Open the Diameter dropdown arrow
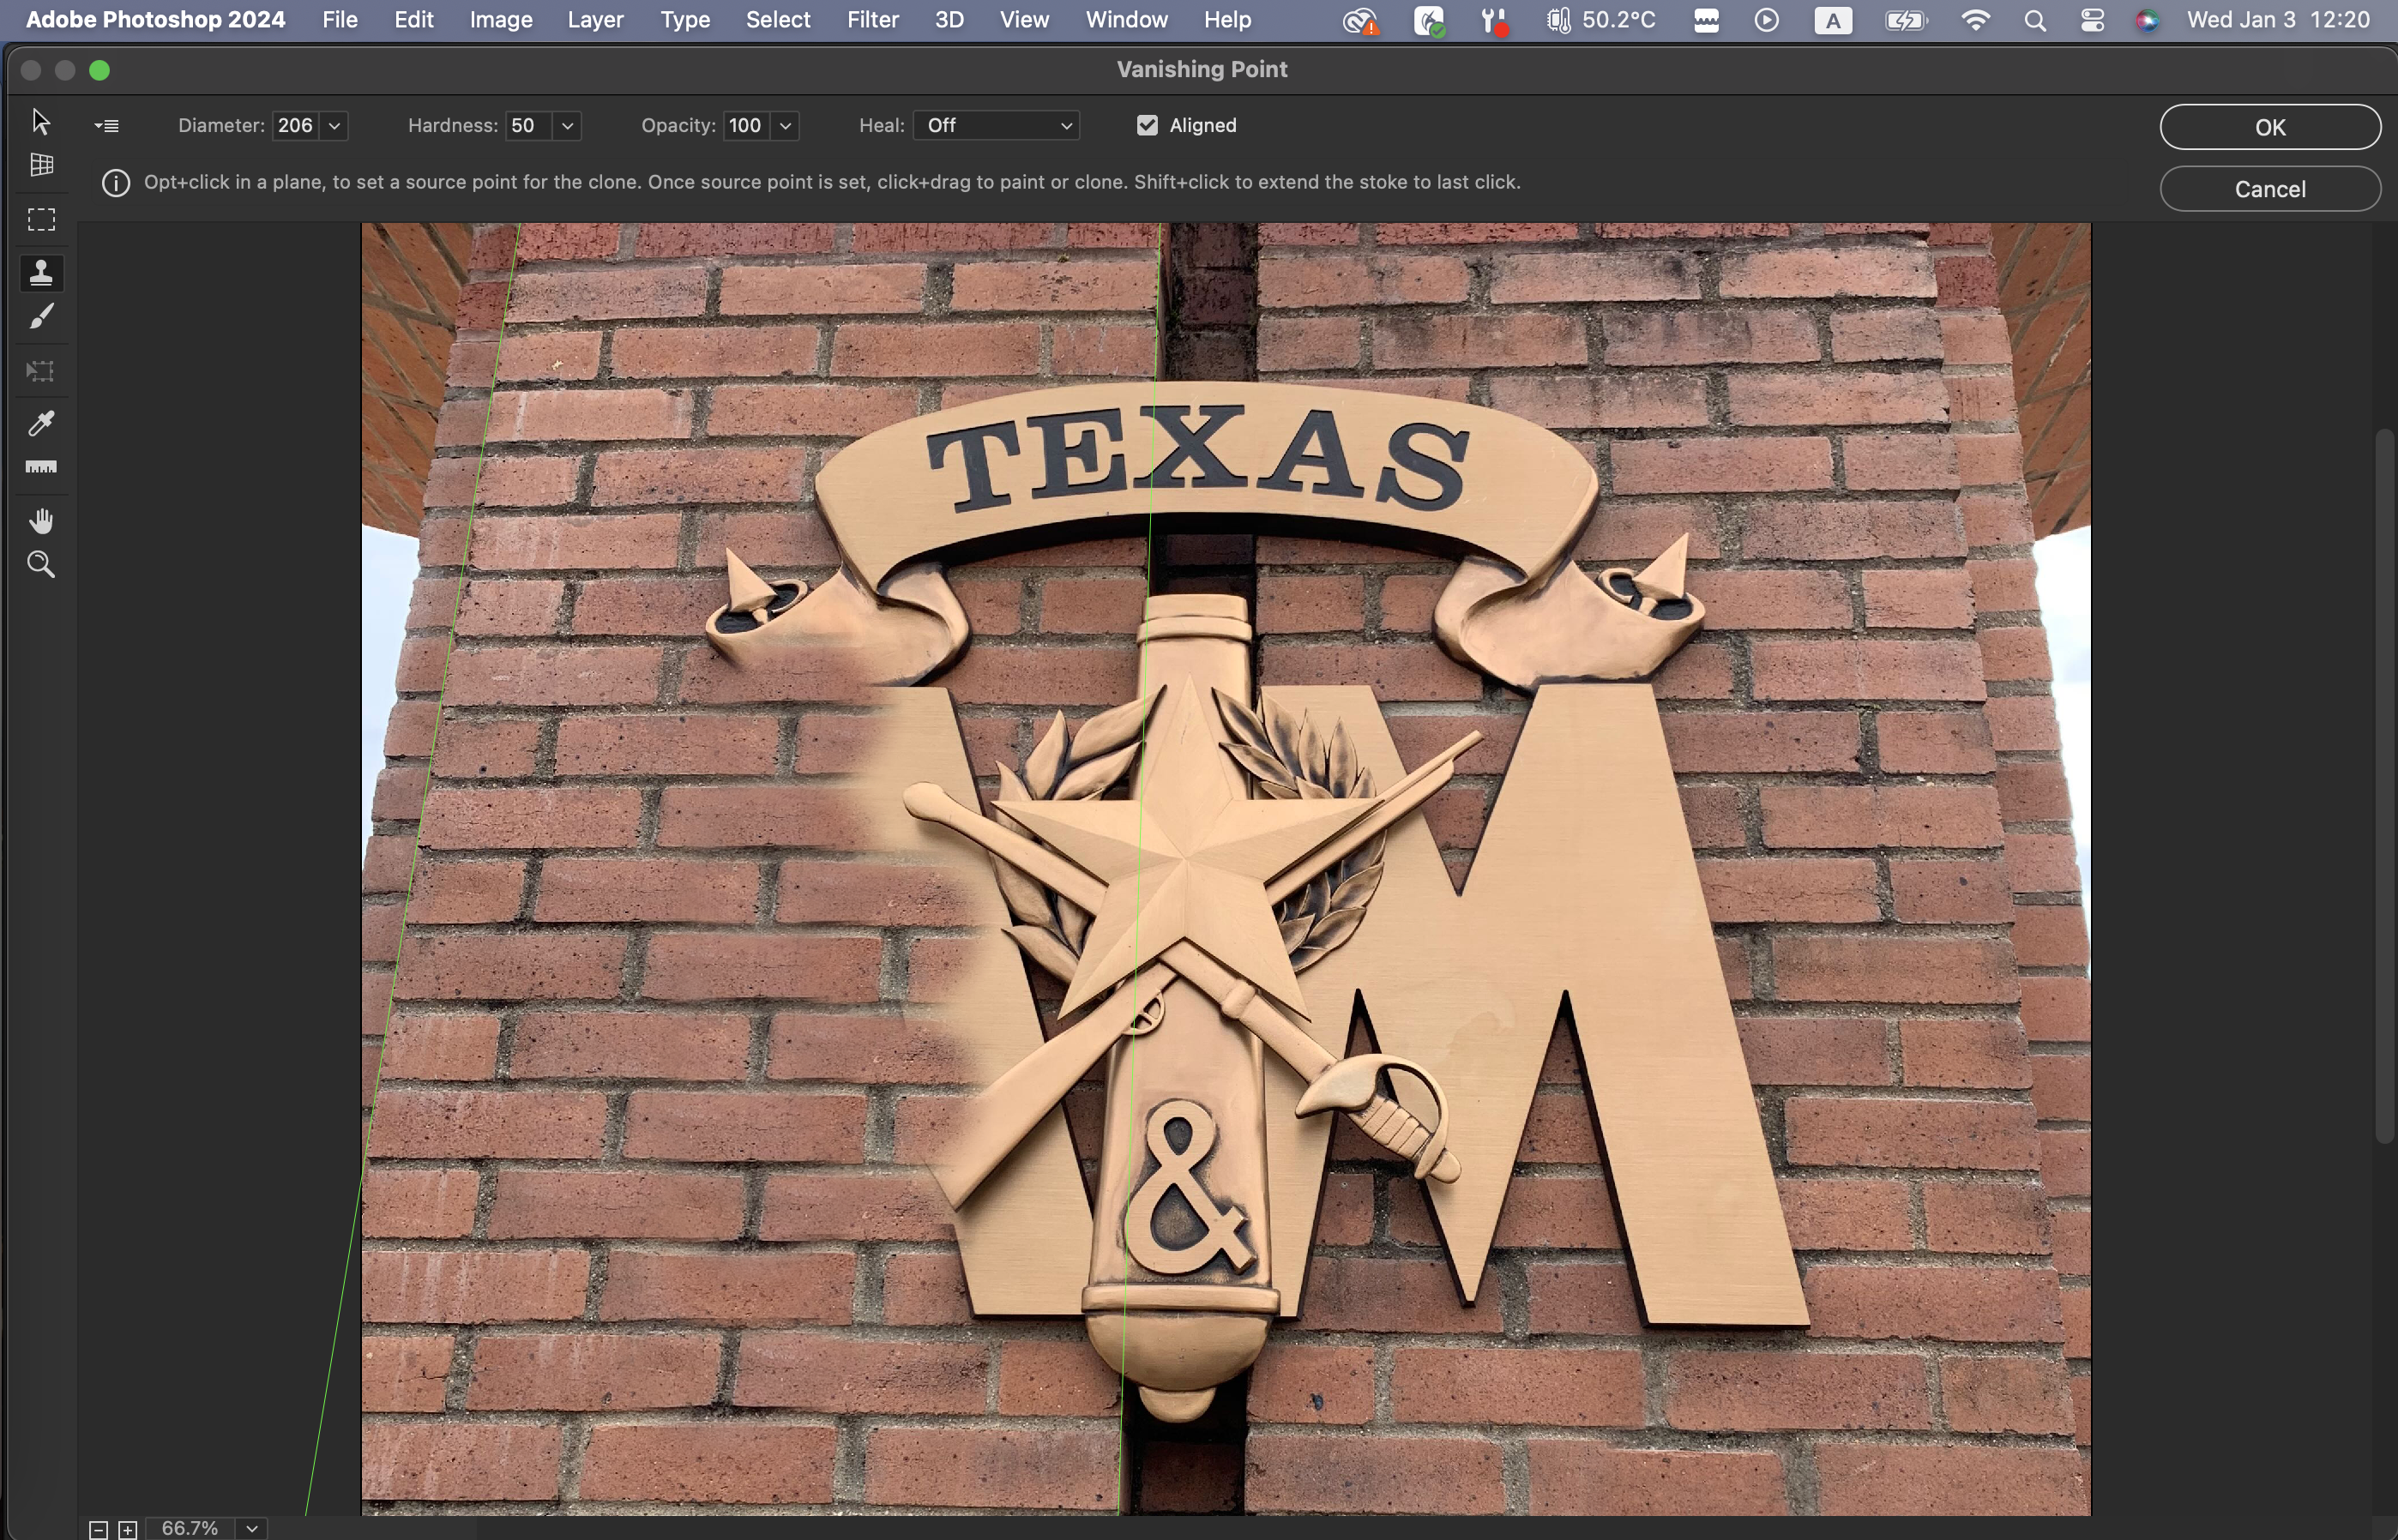The height and width of the screenshot is (1540, 2398). [335, 126]
